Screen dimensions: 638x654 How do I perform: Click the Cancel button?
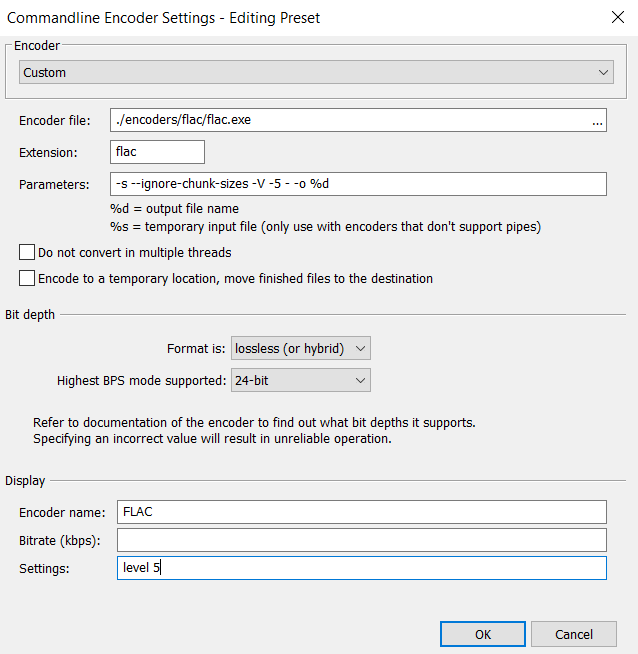(x=574, y=634)
